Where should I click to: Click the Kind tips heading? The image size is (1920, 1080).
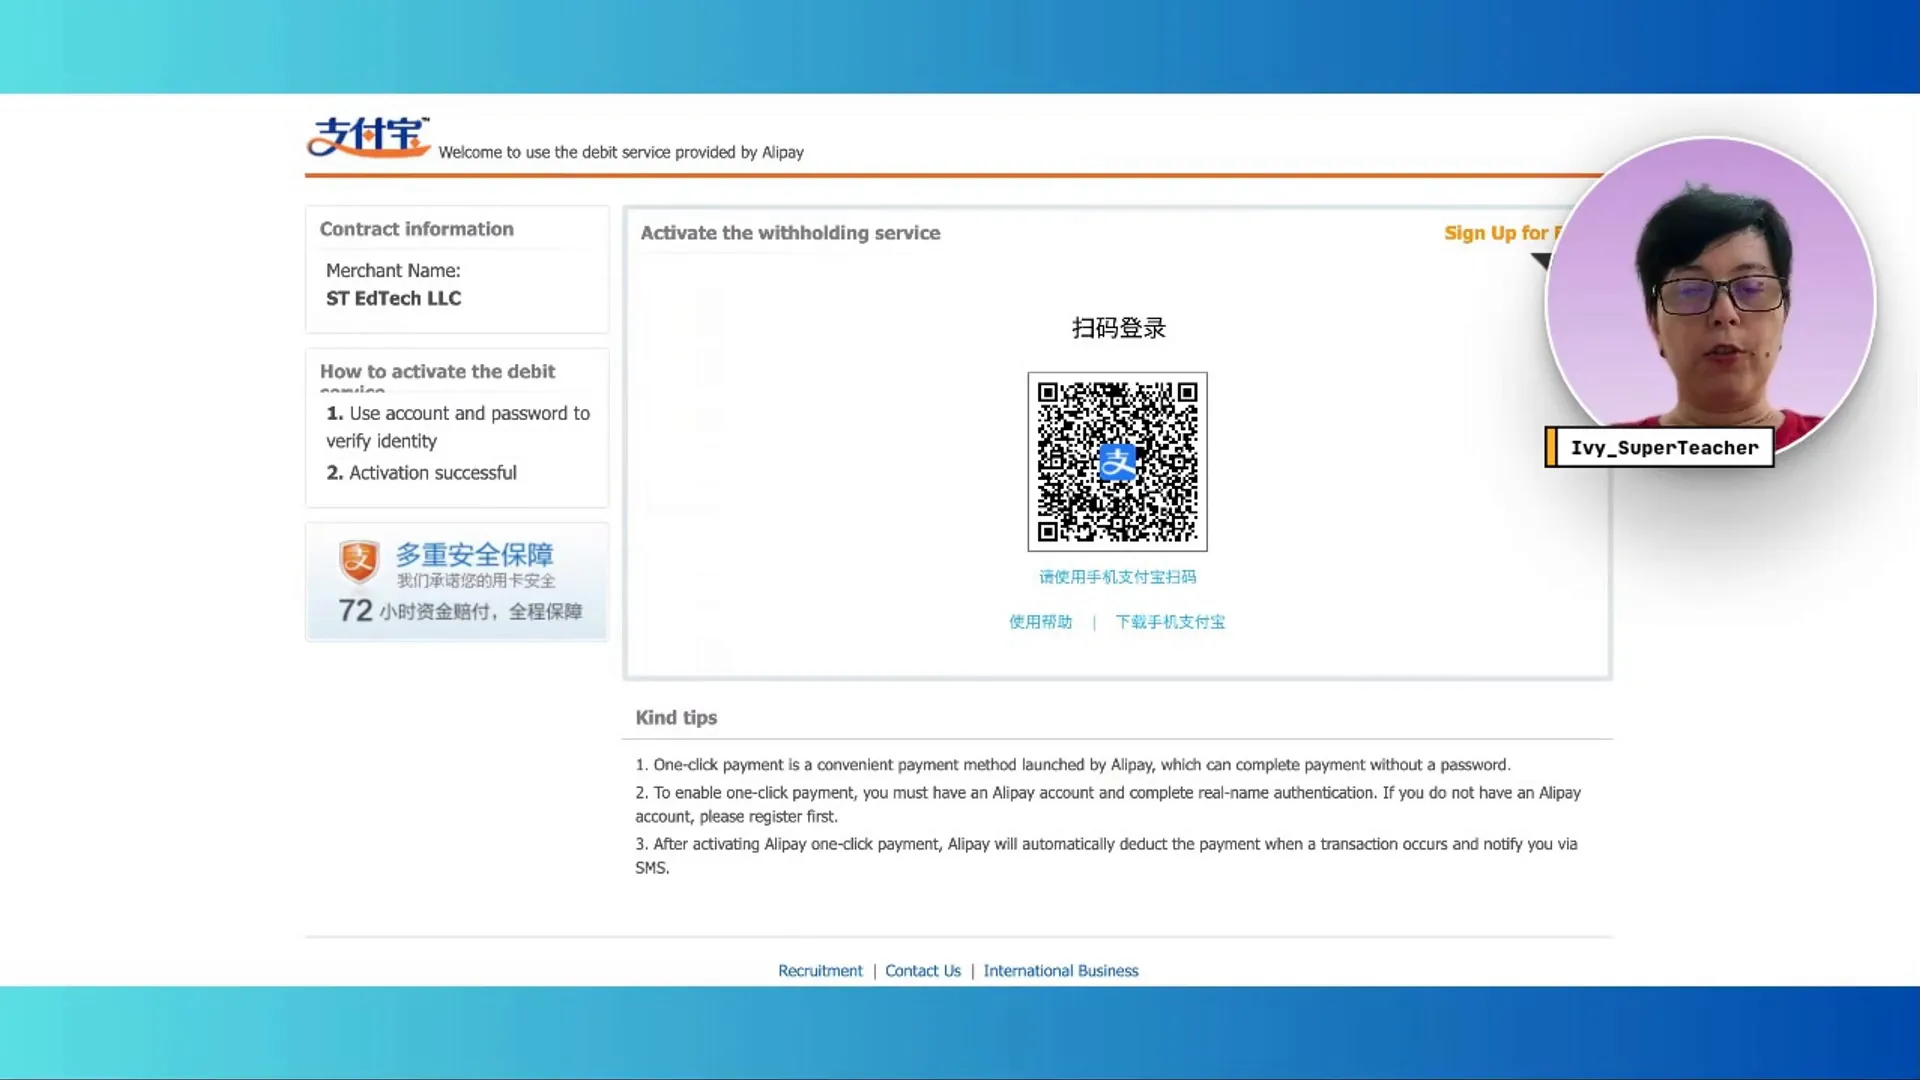pyautogui.click(x=676, y=717)
